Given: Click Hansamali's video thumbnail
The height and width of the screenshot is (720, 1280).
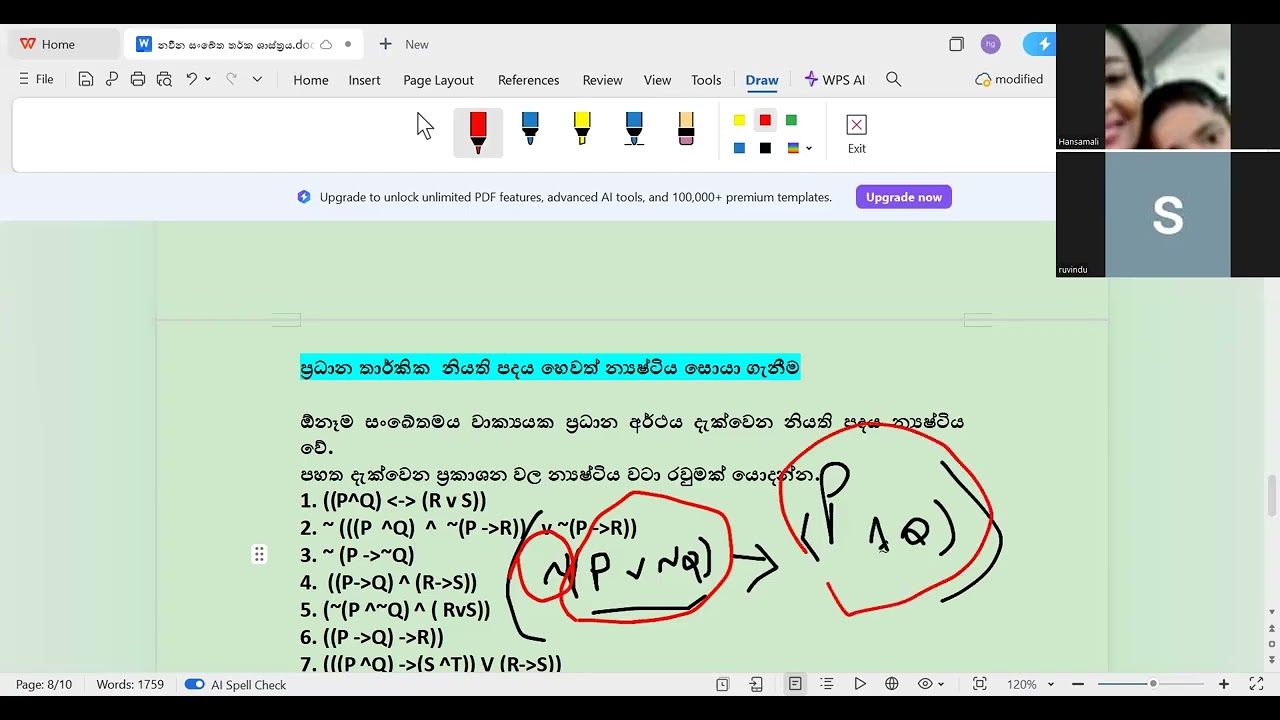Looking at the screenshot, I should tap(1167, 87).
